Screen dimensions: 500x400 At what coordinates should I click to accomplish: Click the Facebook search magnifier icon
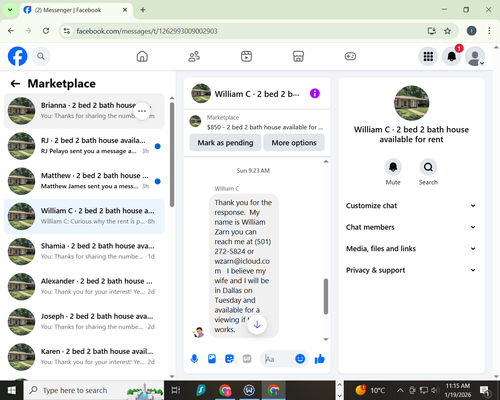pyautogui.click(x=41, y=56)
